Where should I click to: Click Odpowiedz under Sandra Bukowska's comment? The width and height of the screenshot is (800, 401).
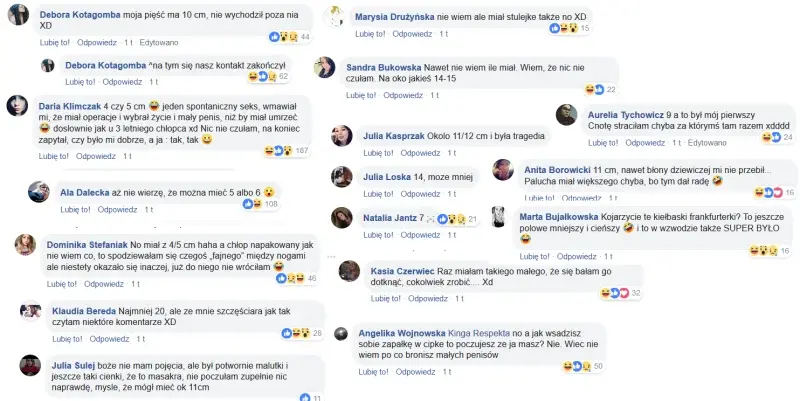tap(404, 95)
